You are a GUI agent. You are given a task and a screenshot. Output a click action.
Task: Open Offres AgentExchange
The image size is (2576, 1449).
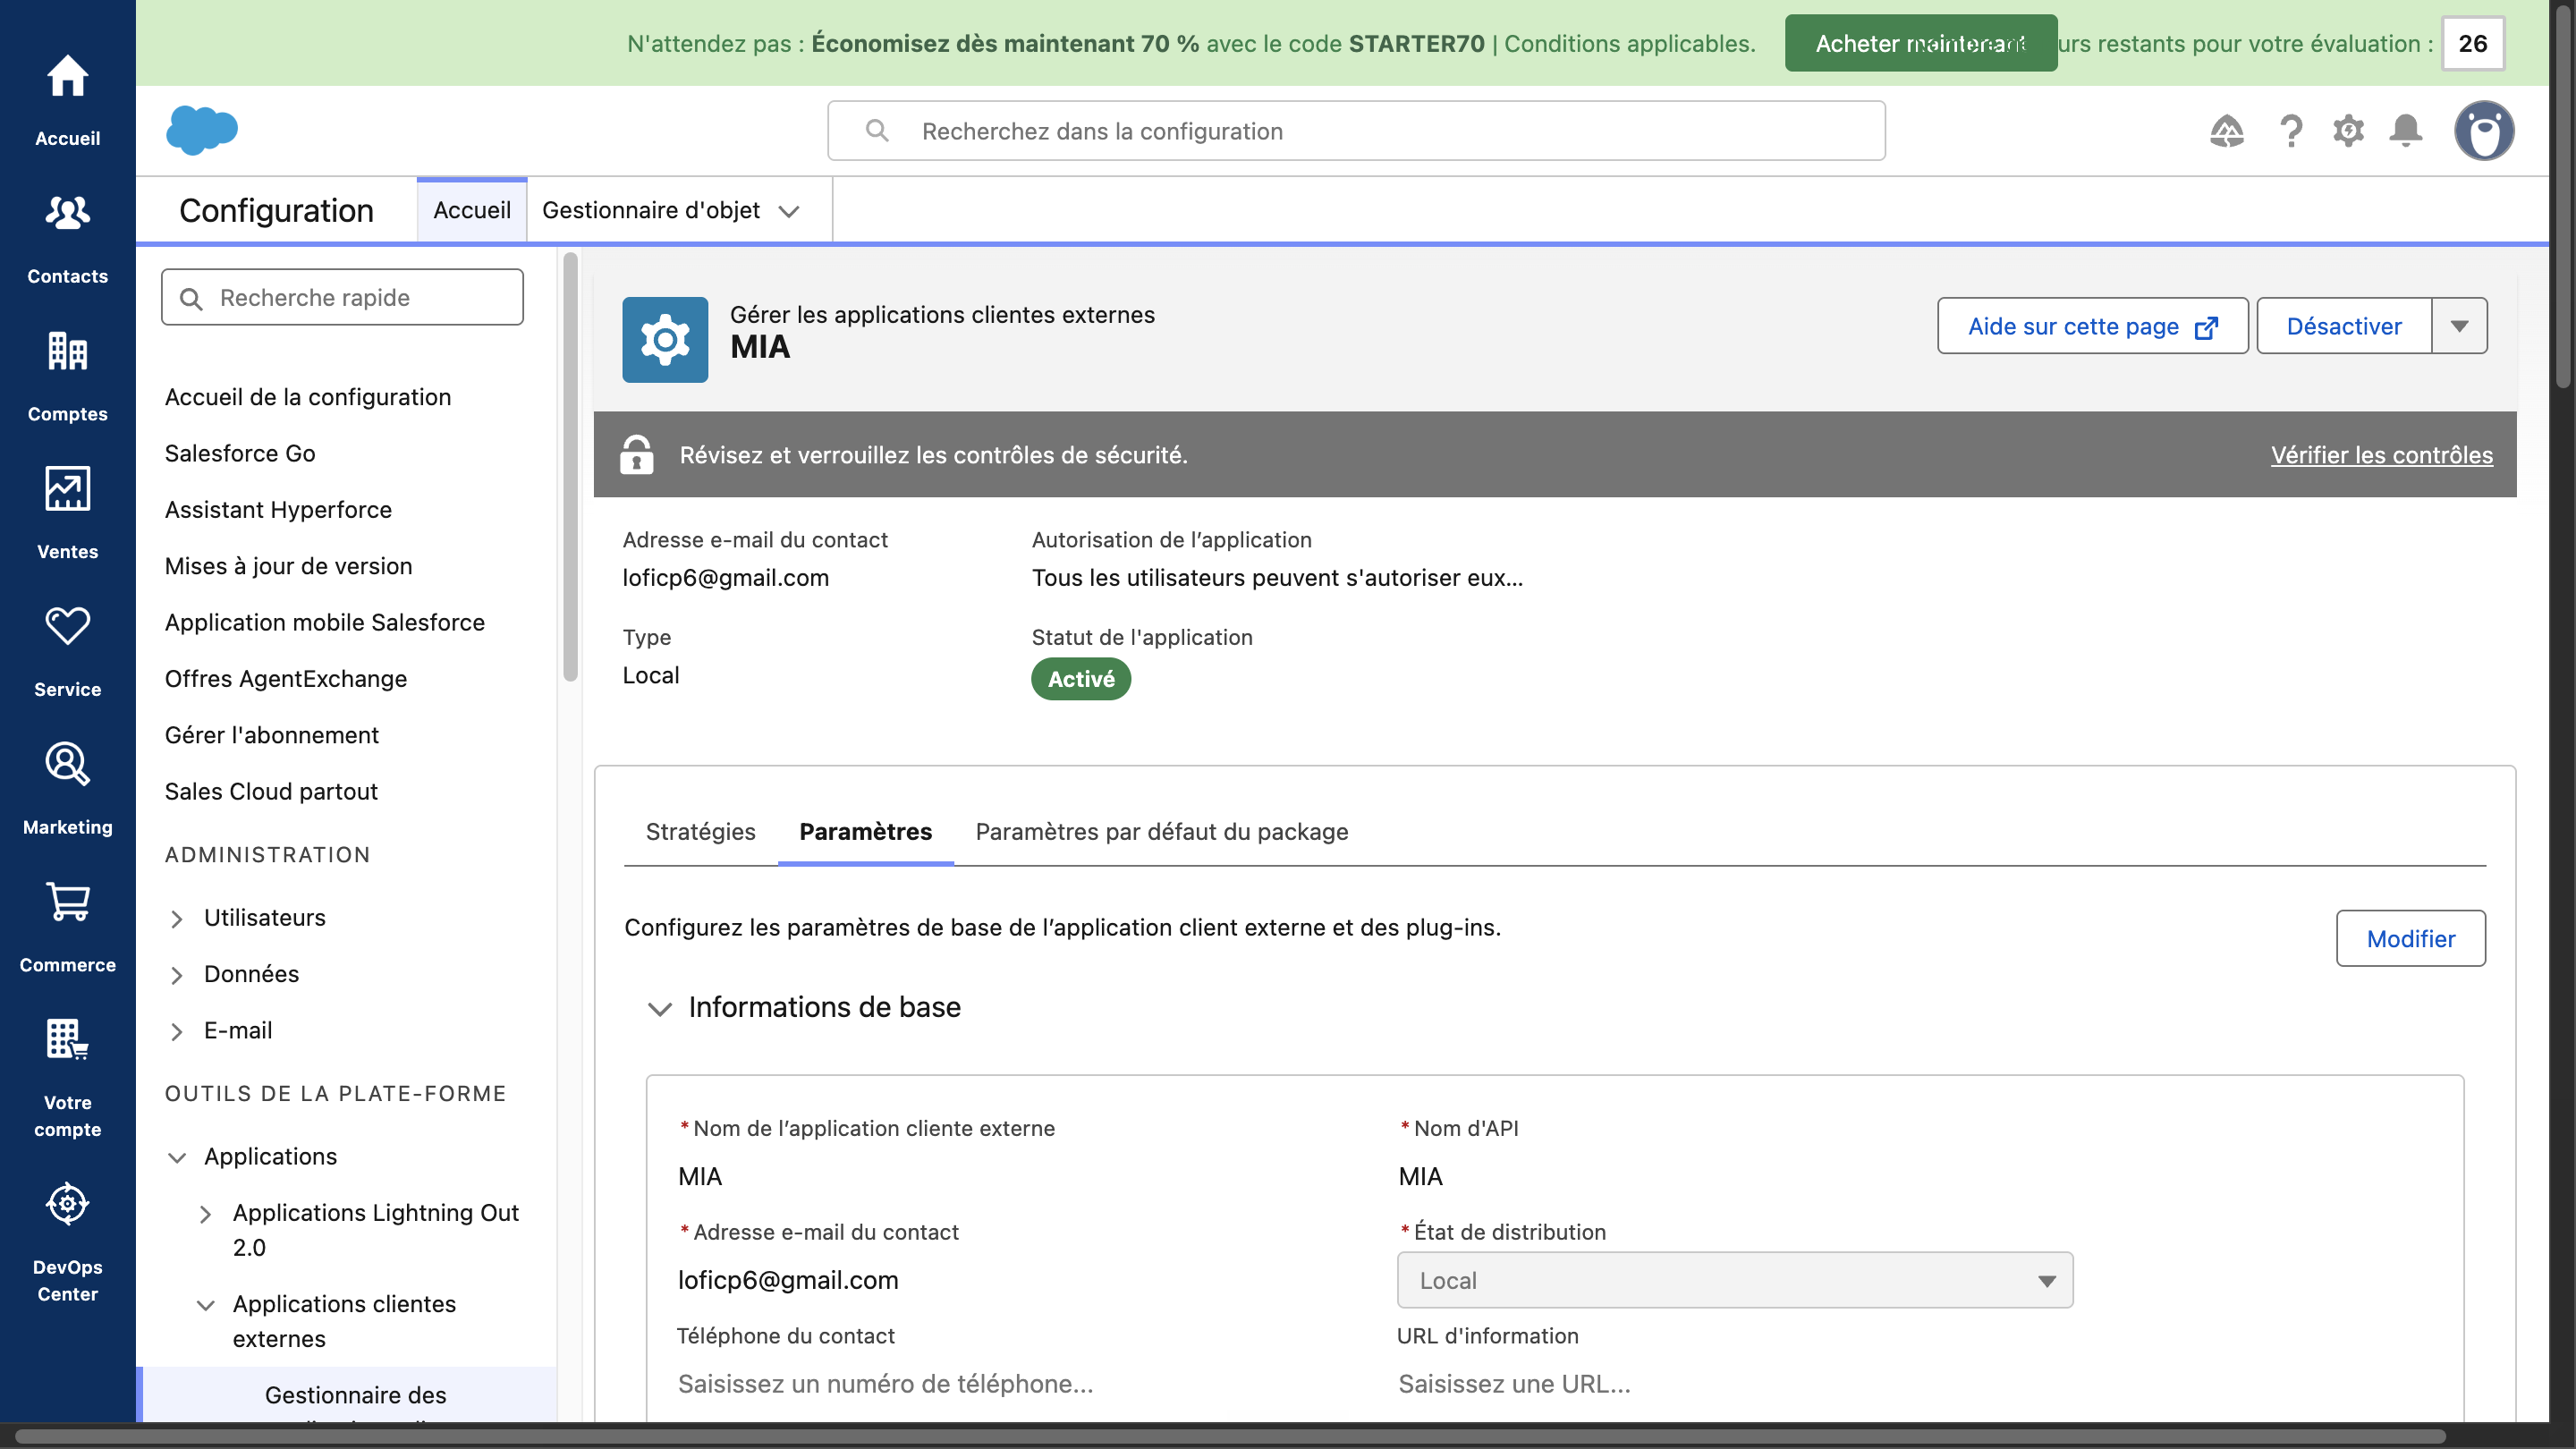pos(285,679)
